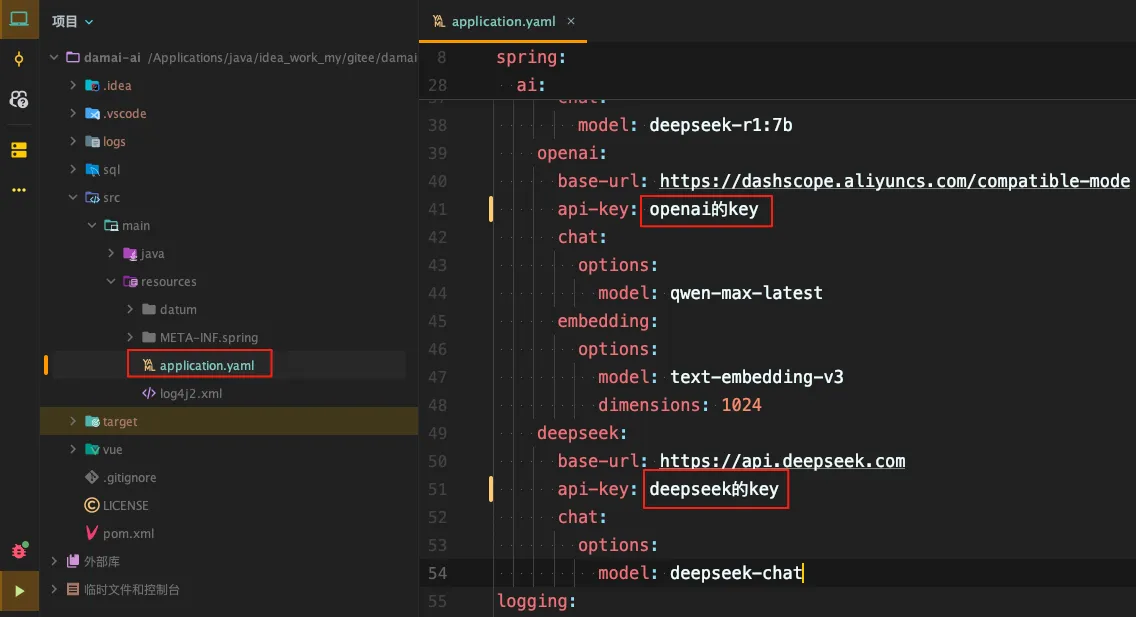Expand the META-INF.spring folder
Image resolution: width=1136 pixels, height=617 pixels.
(130, 338)
